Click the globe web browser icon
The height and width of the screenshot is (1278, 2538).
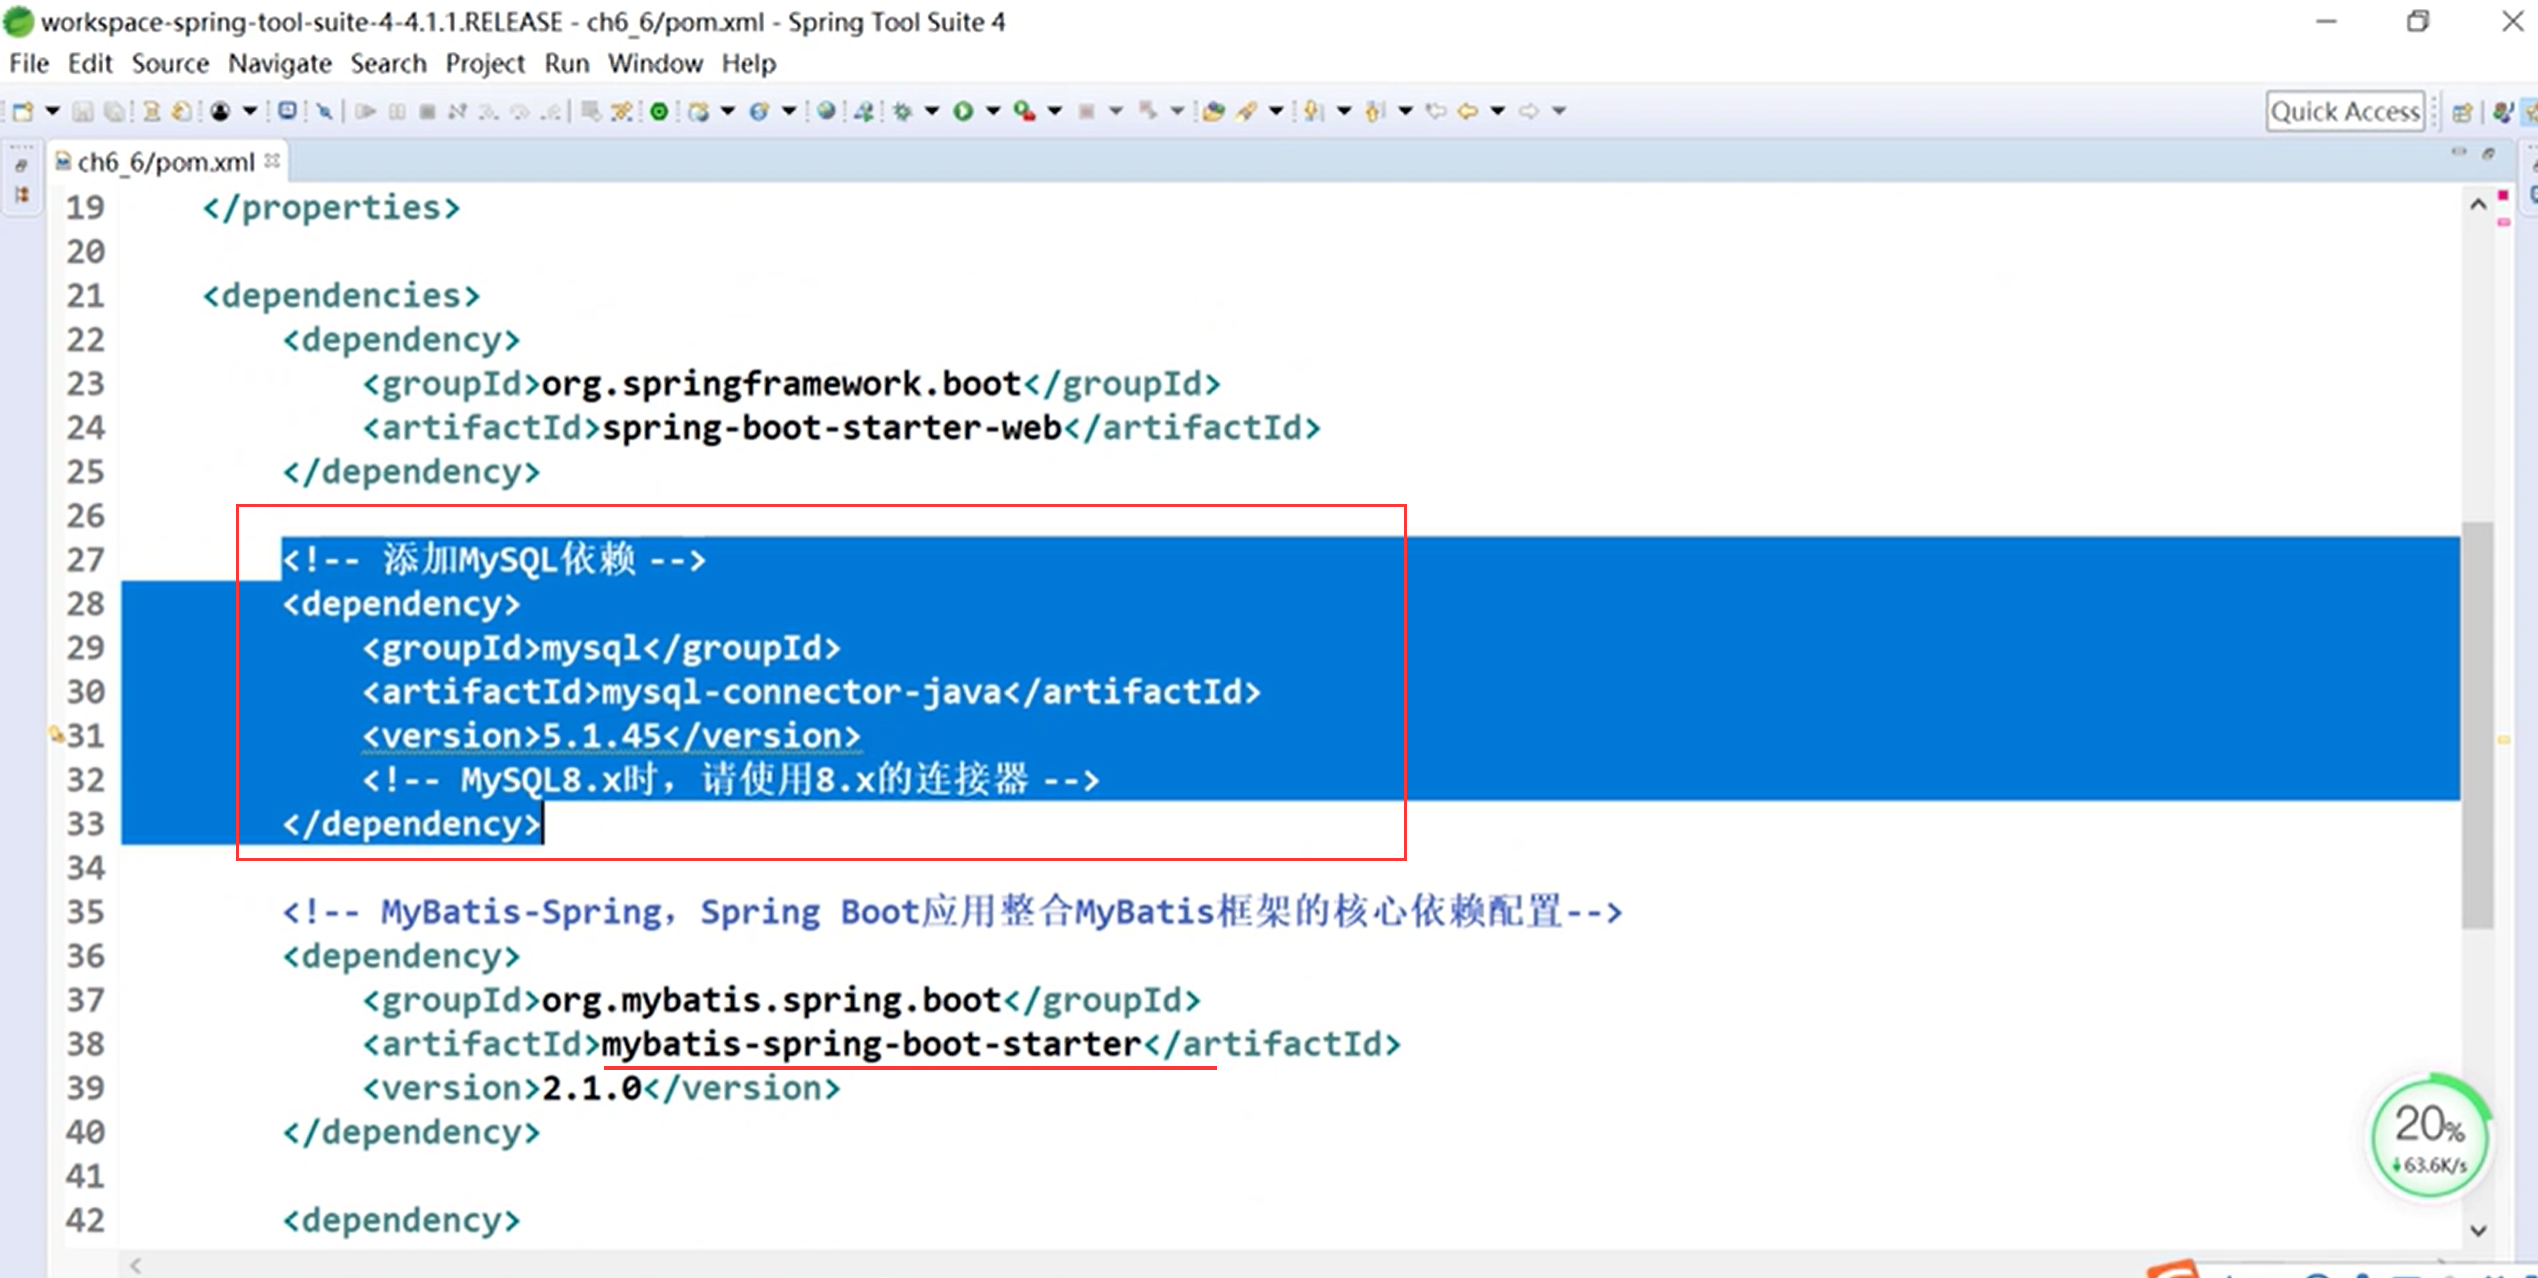(x=826, y=111)
